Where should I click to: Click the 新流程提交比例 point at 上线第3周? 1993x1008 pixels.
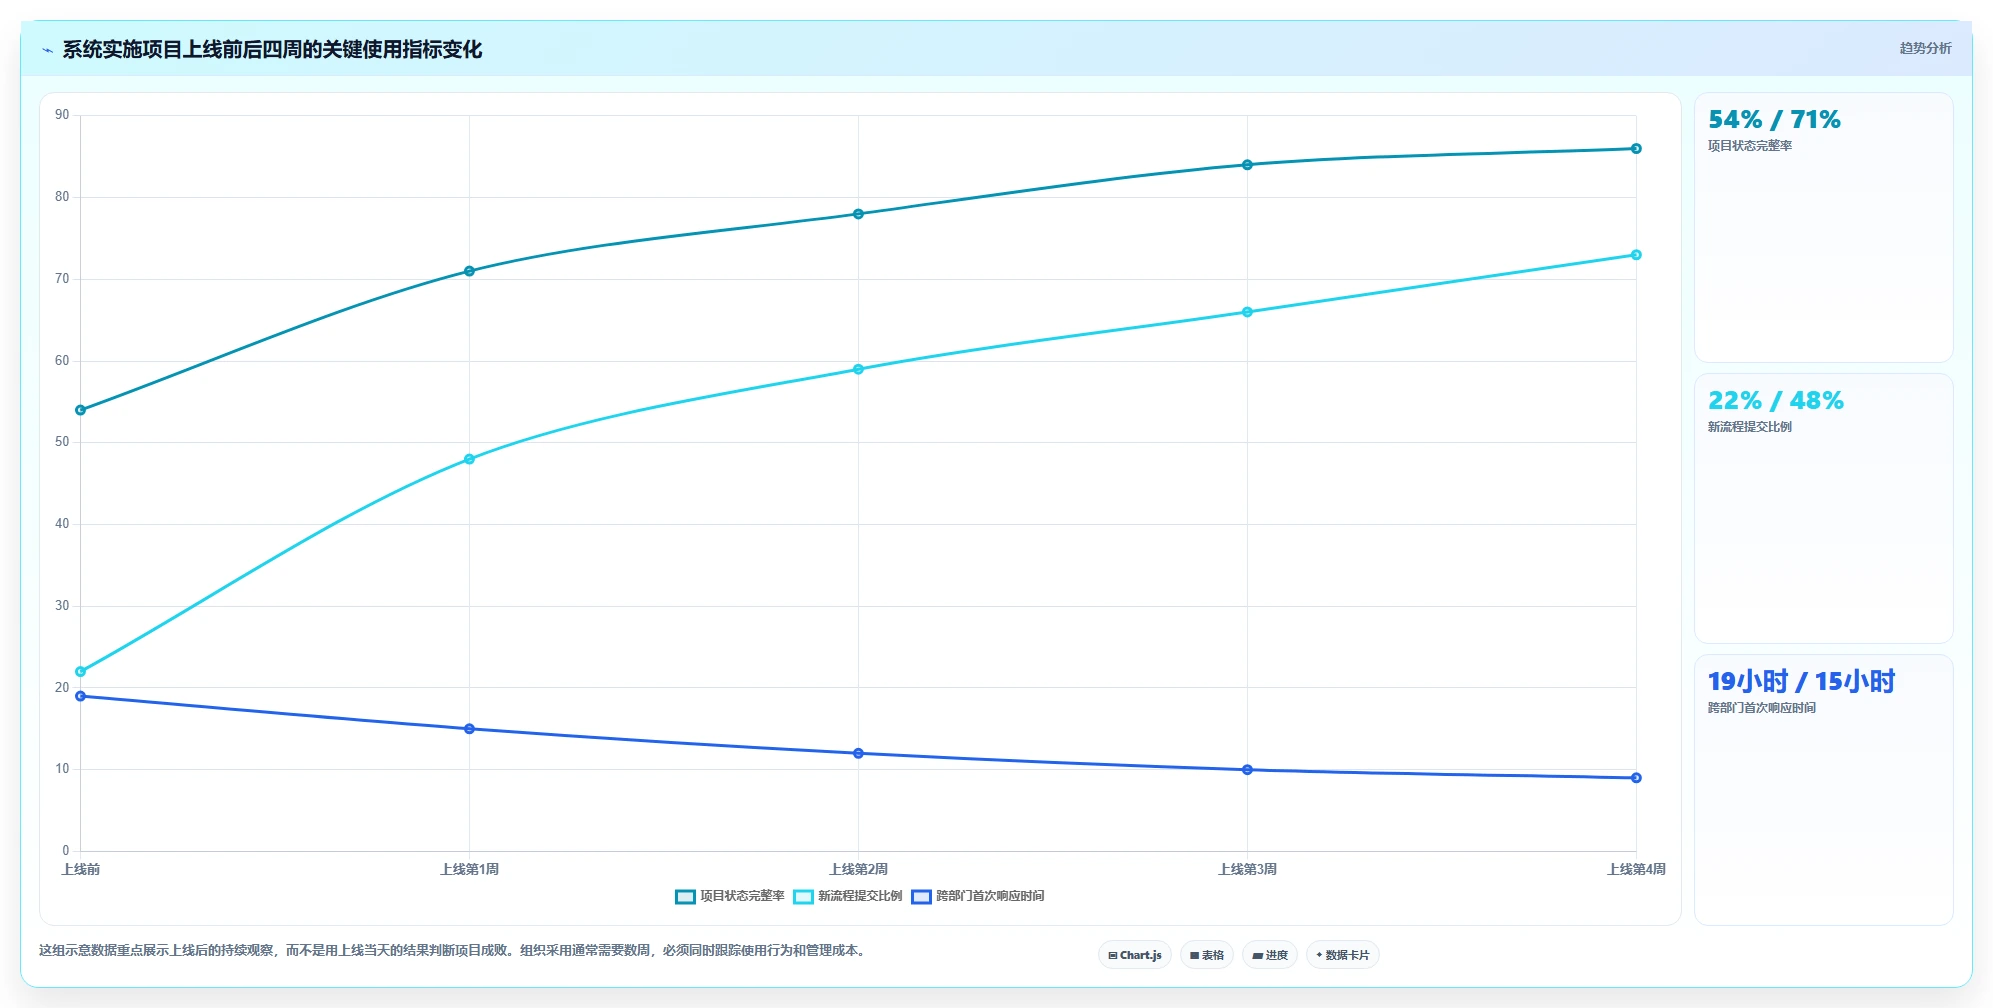click(1247, 312)
